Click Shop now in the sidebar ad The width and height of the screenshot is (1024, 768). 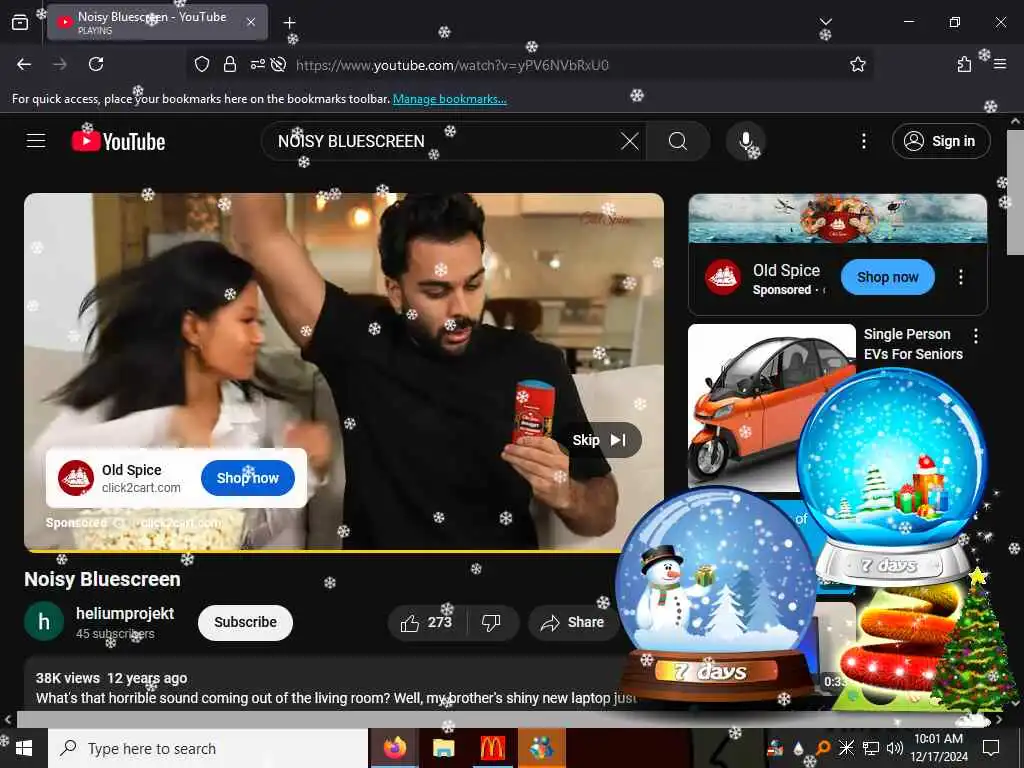tap(888, 277)
